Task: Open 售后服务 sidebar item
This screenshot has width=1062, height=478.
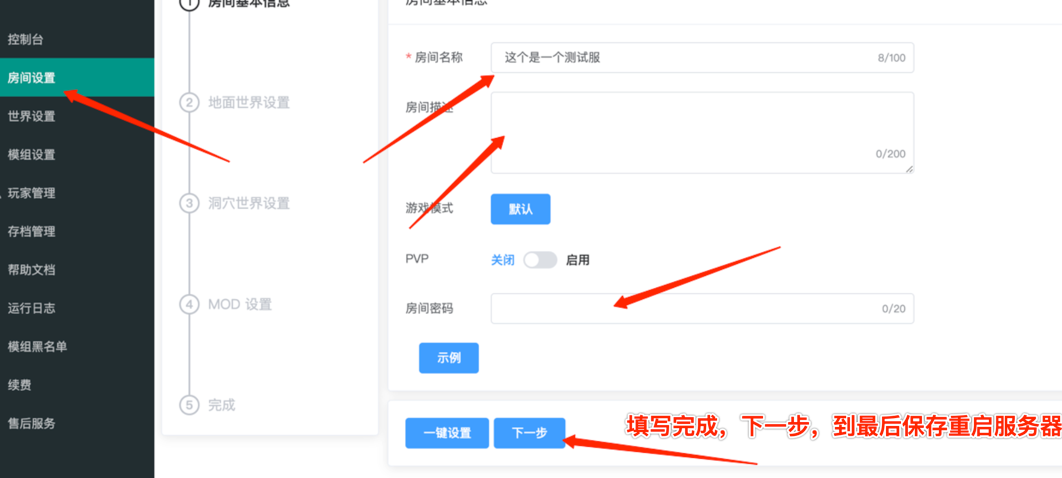Action: click(32, 423)
